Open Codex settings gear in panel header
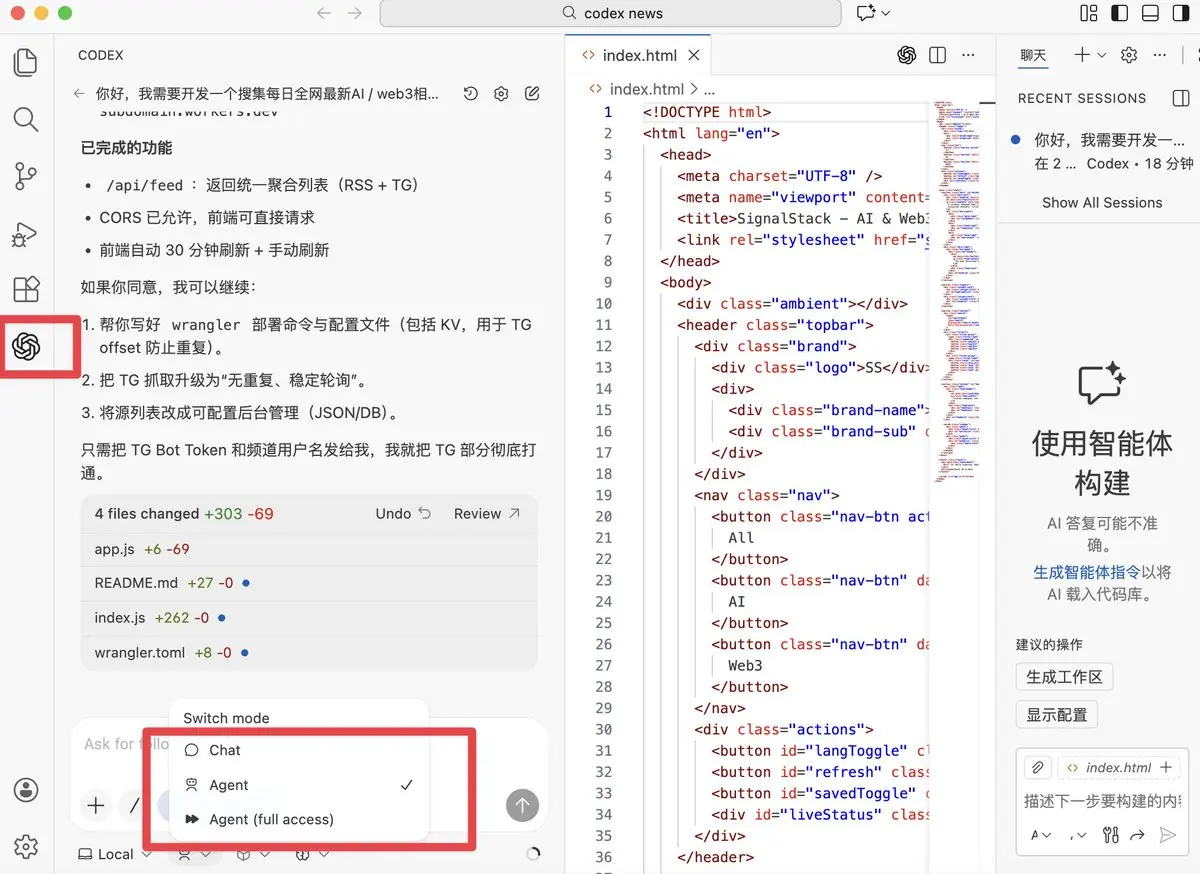Viewport: 1200px width, 874px height. pos(501,94)
